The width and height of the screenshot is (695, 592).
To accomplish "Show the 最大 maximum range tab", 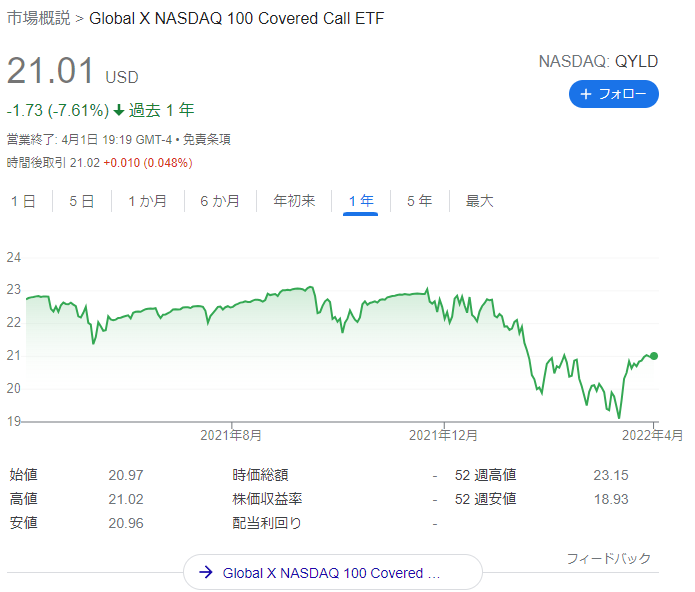I will pyautogui.click(x=480, y=201).
